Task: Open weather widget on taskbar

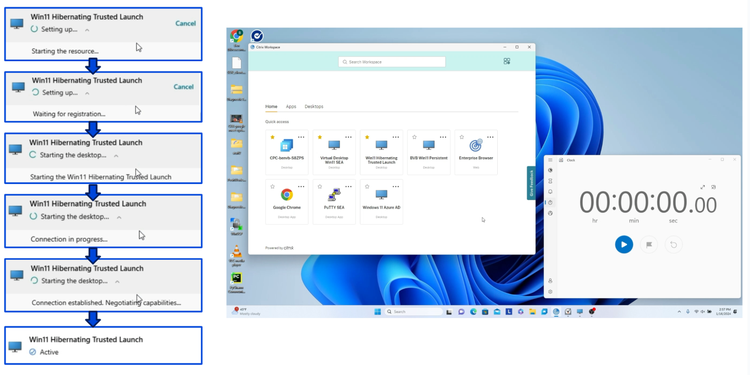Action: click(245, 311)
